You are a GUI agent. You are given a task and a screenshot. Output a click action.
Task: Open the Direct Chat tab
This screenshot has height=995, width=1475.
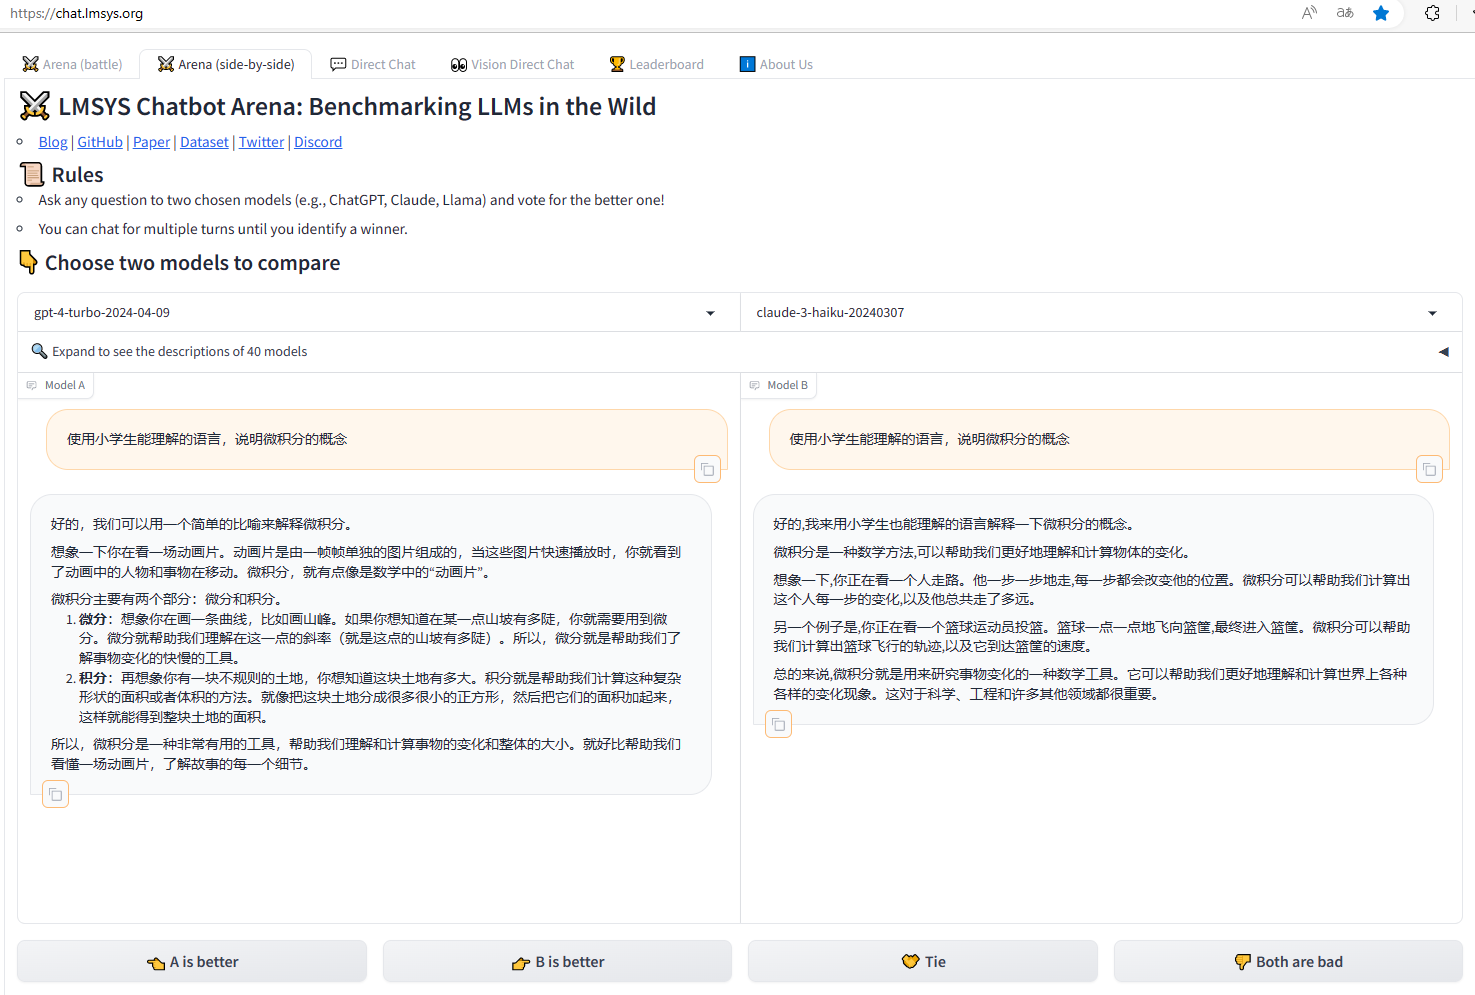coord(373,64)
